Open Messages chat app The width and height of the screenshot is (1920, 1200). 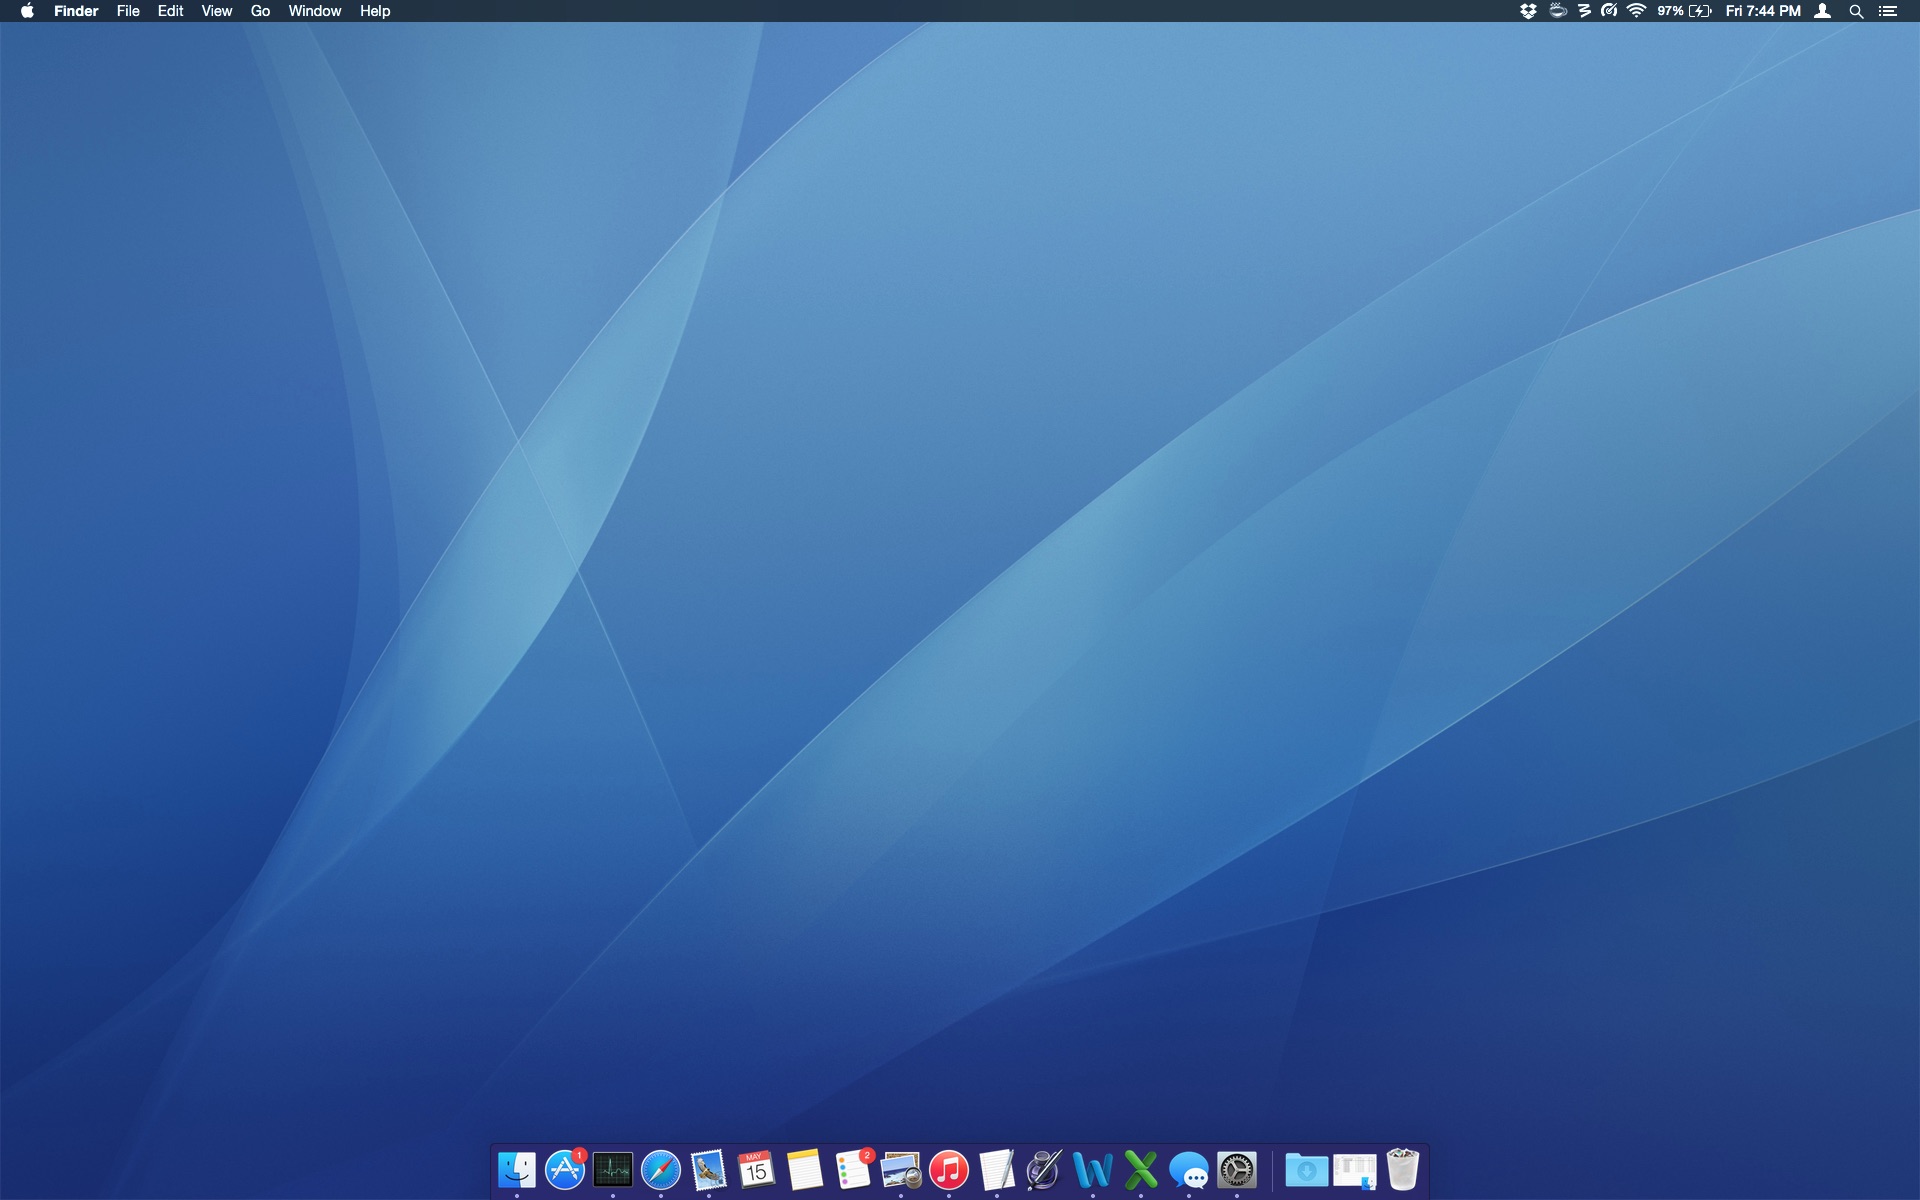pos(1189,1169)
